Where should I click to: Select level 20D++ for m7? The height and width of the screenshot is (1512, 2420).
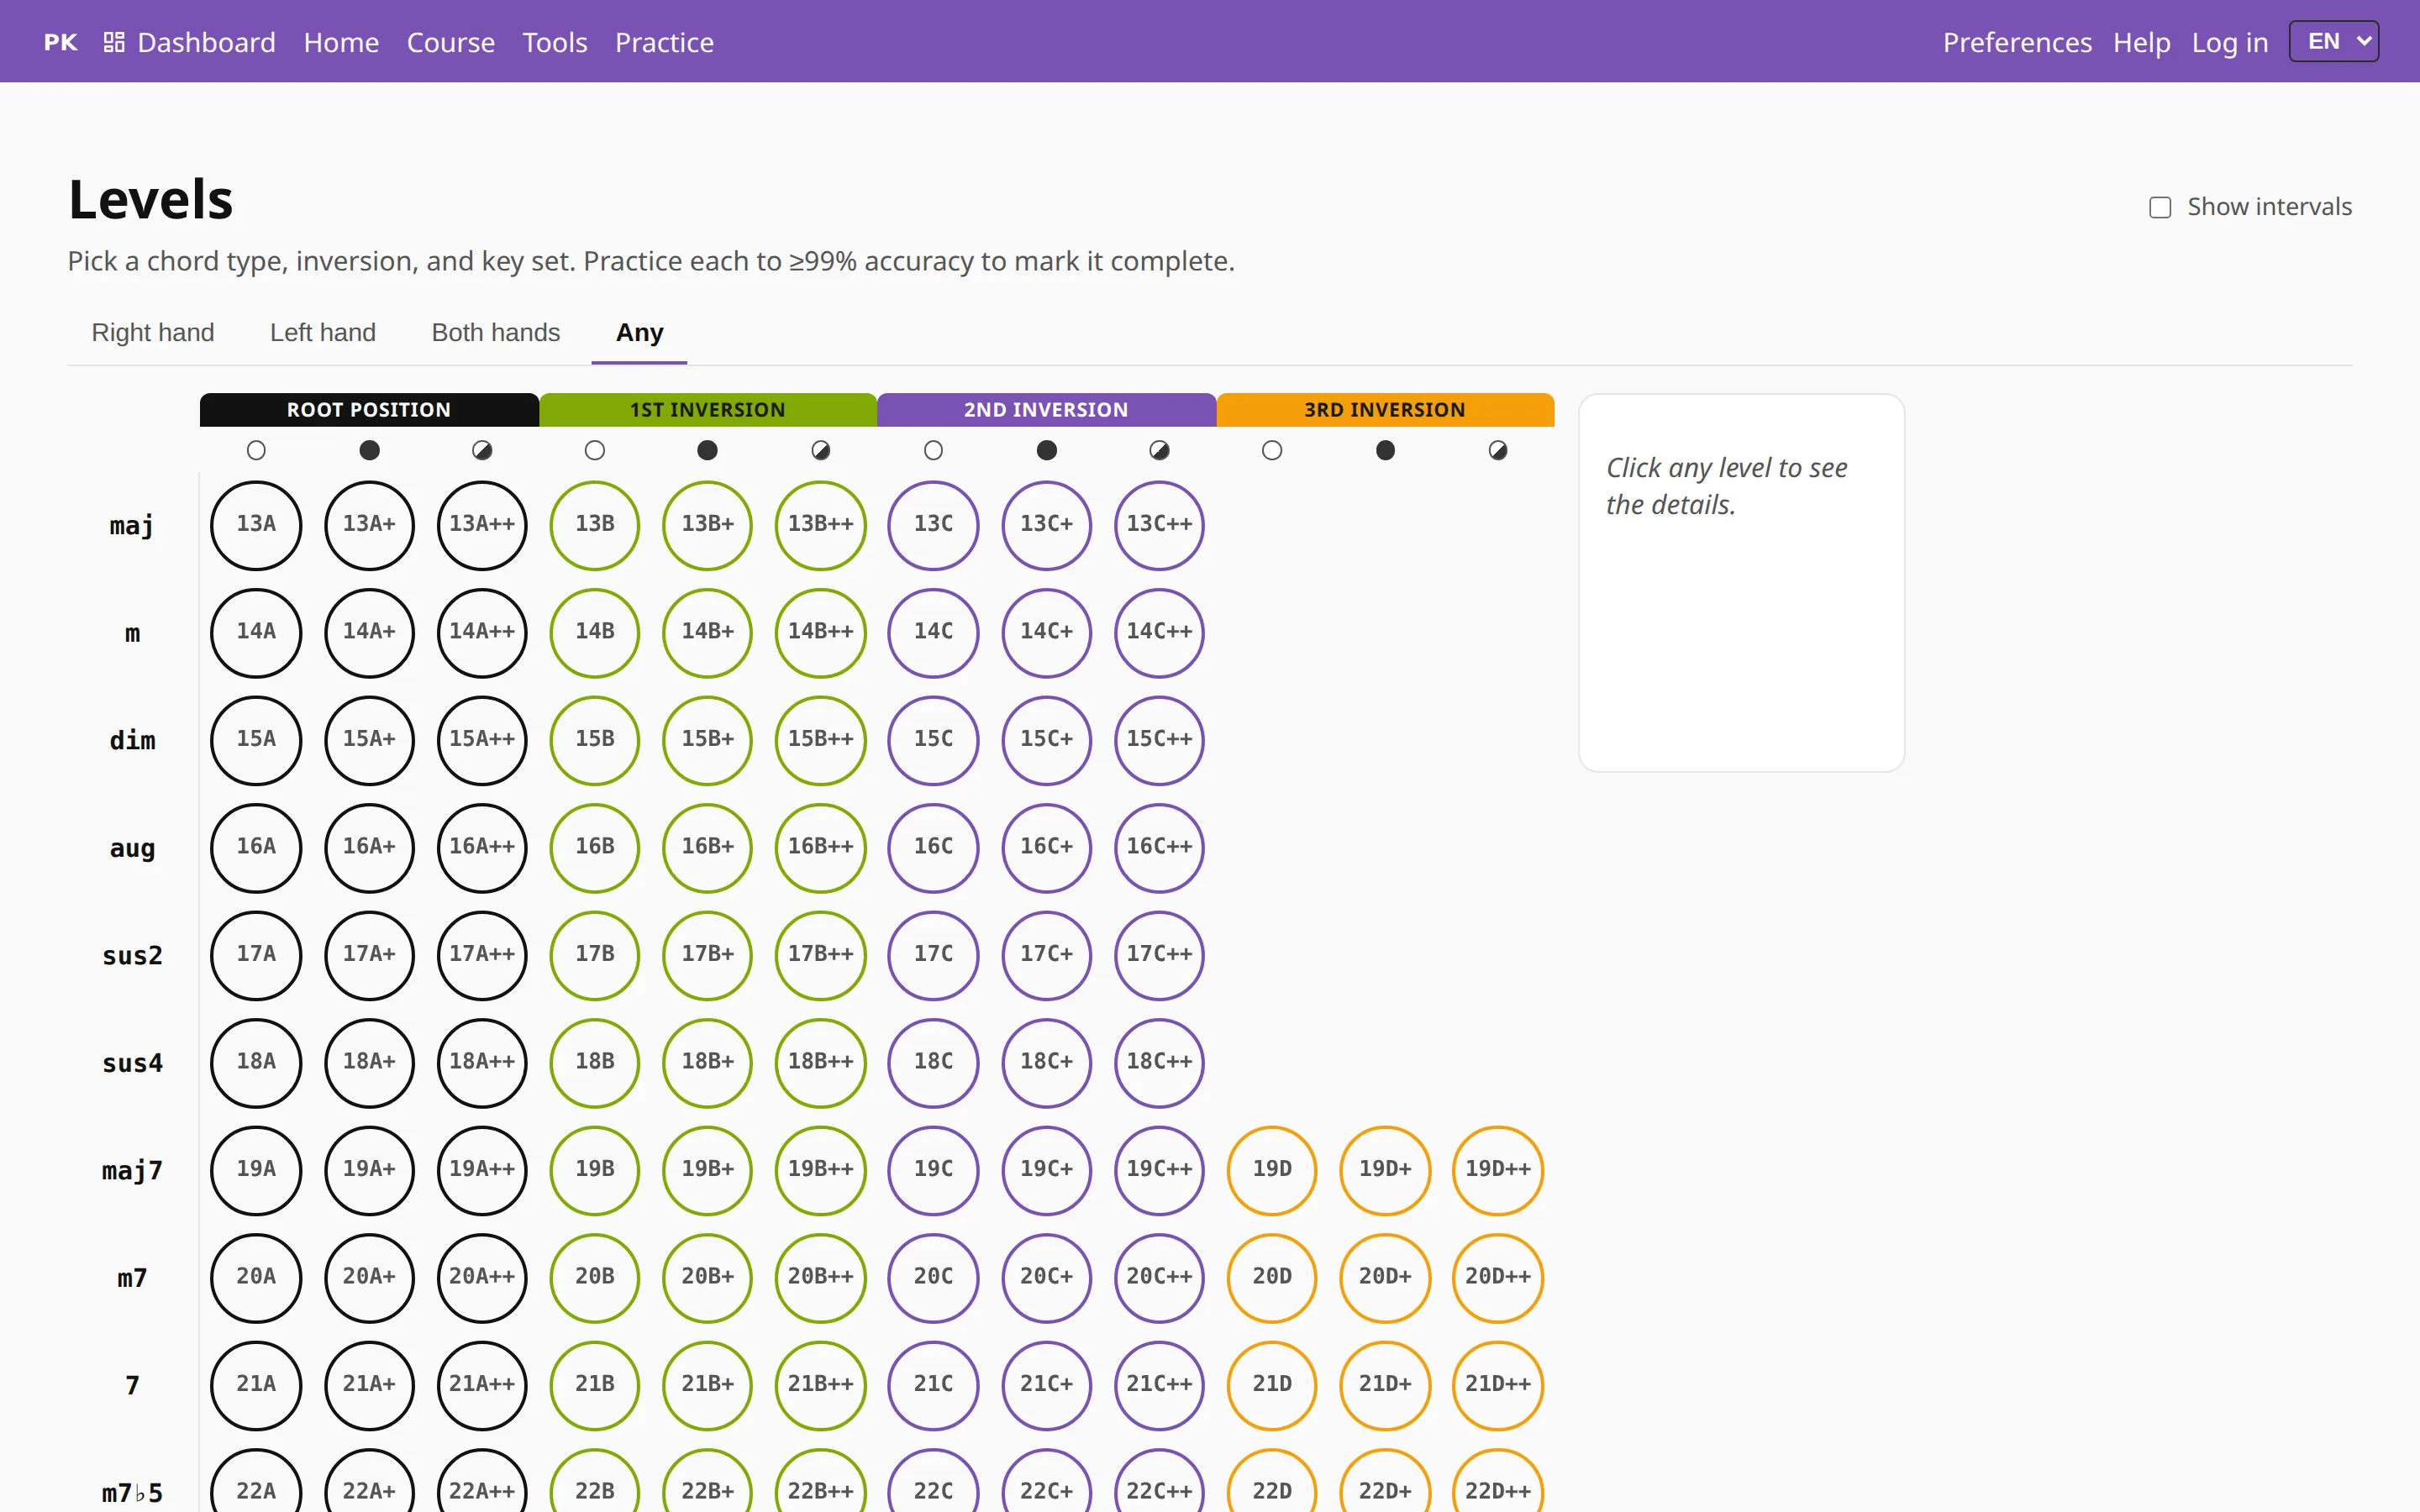(x=1498, y=1277)
